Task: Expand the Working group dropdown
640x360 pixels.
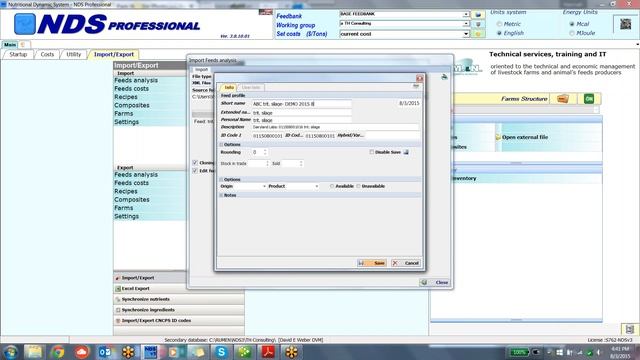Action: click(466, 24)
